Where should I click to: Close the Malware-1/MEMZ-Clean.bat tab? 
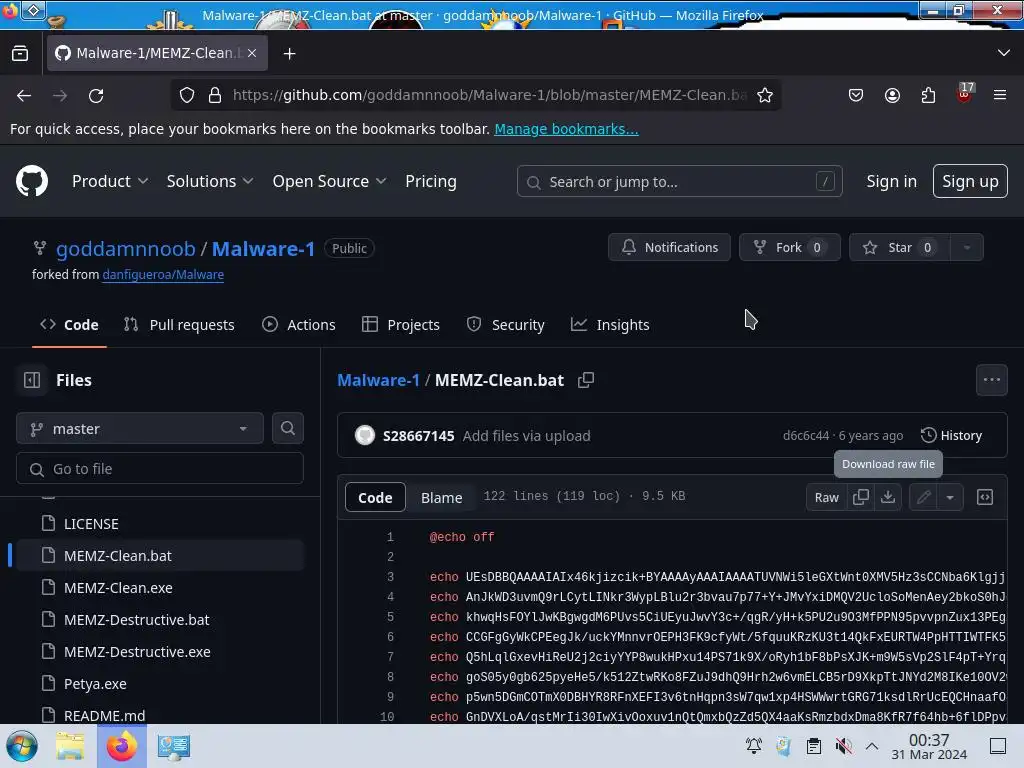point(252,53)
